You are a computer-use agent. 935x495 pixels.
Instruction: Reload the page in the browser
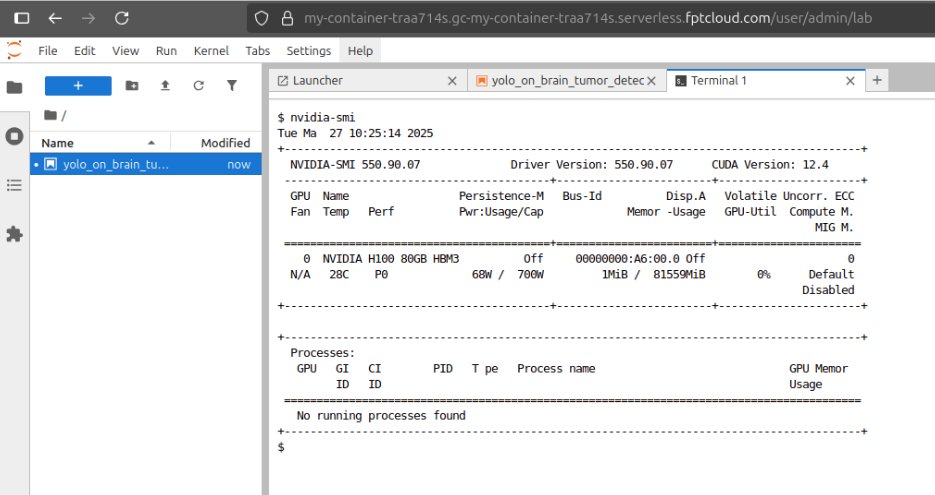click(122, 18)
